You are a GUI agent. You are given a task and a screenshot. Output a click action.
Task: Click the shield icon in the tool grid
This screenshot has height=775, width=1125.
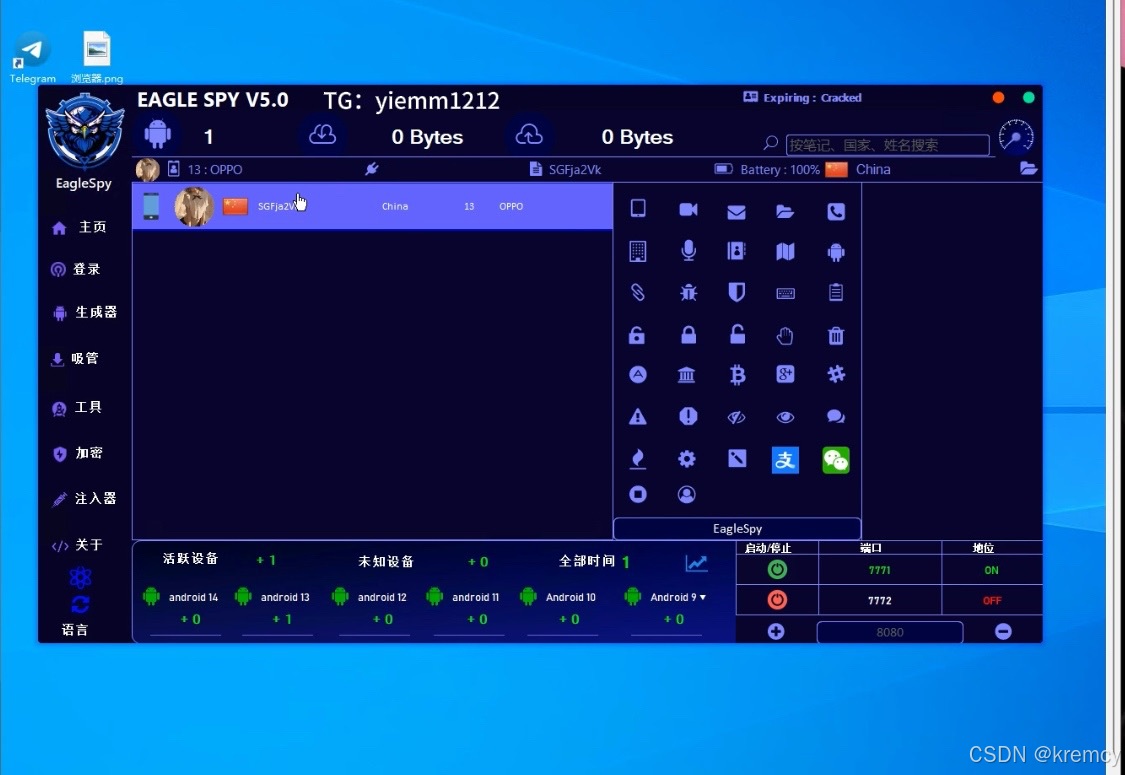coord(736,292)
